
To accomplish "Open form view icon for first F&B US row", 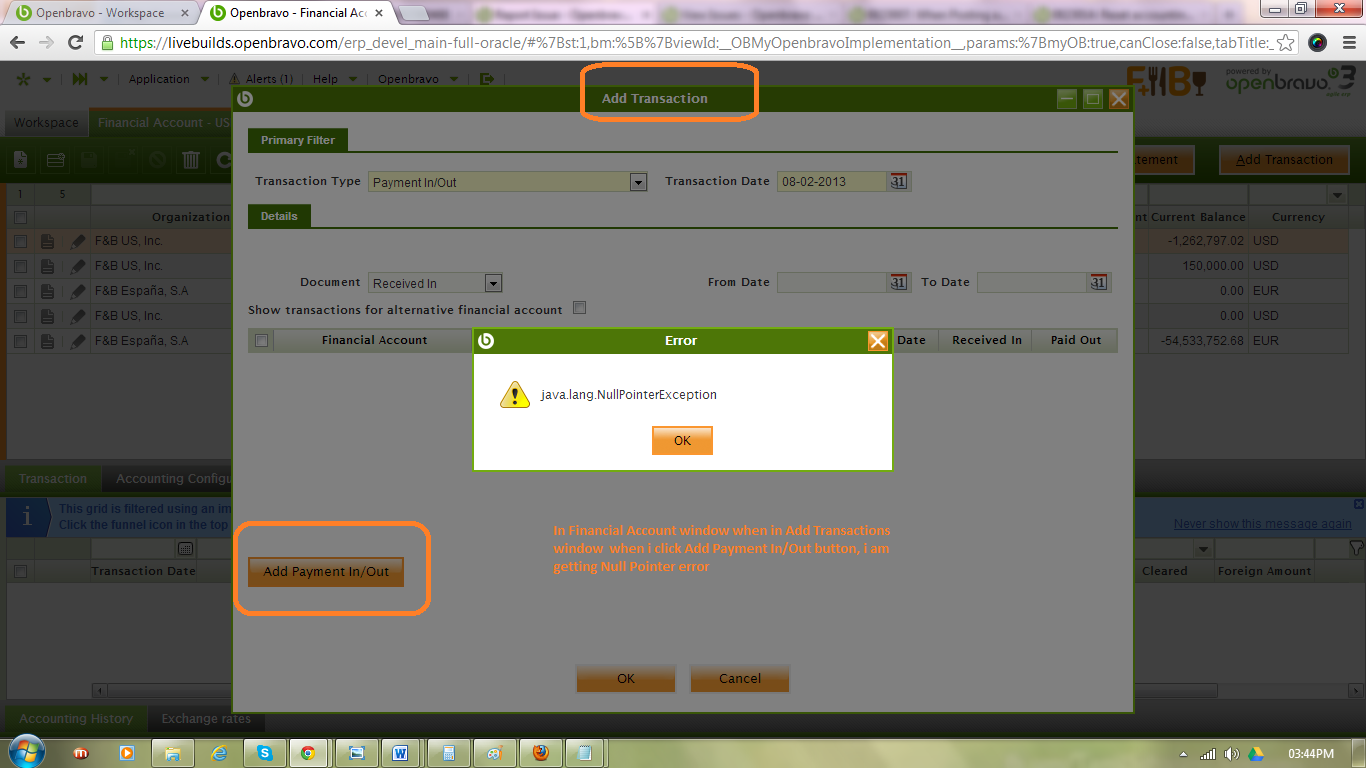I will [47, 241].
